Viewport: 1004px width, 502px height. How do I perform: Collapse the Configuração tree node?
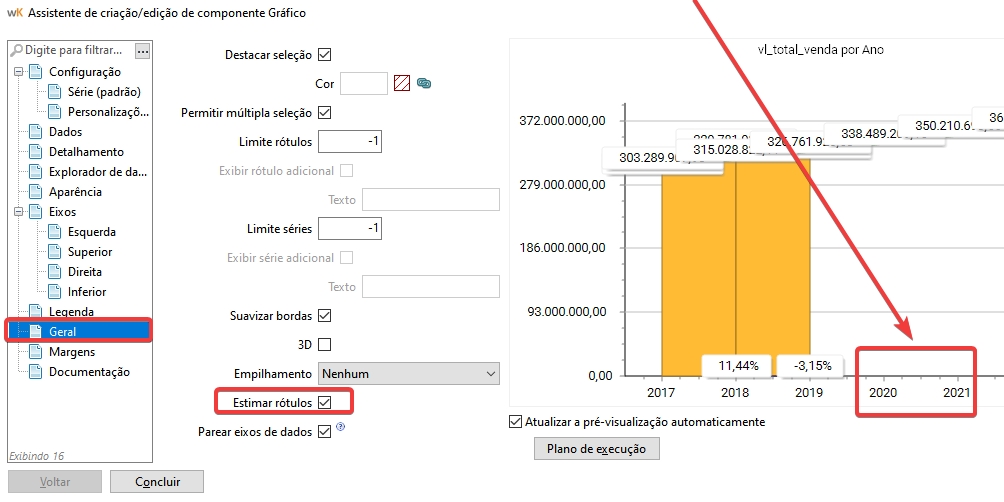[18, 72]
